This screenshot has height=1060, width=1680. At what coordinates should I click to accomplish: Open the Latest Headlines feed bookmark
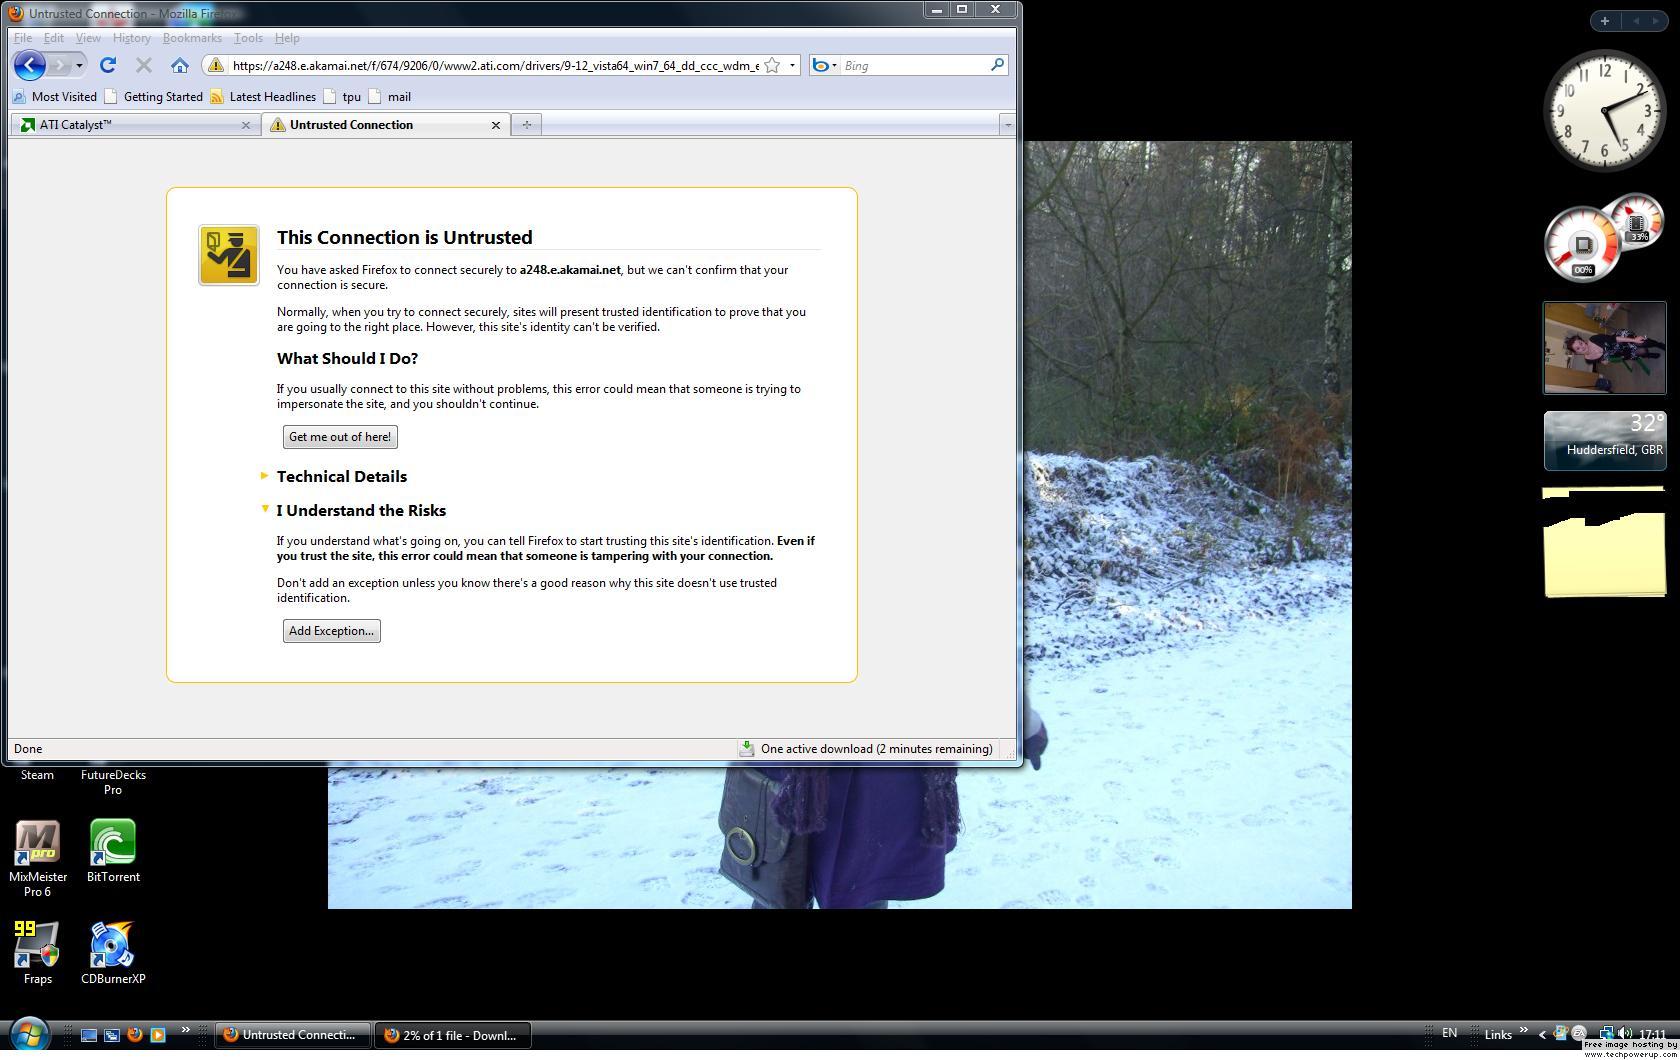click(263, 97)
